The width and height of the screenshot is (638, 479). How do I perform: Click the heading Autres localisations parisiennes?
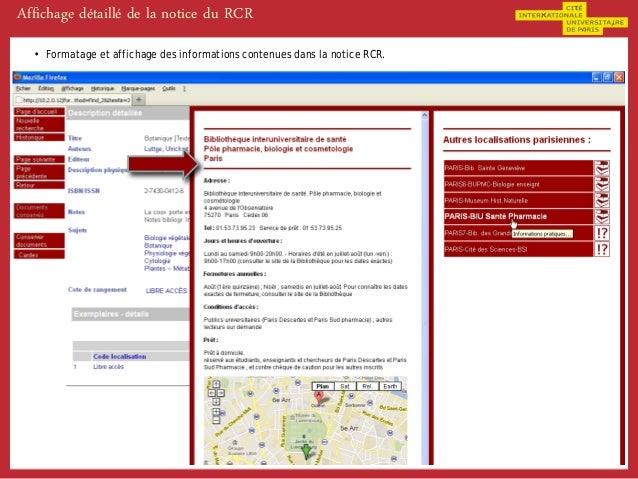point(517,140)
